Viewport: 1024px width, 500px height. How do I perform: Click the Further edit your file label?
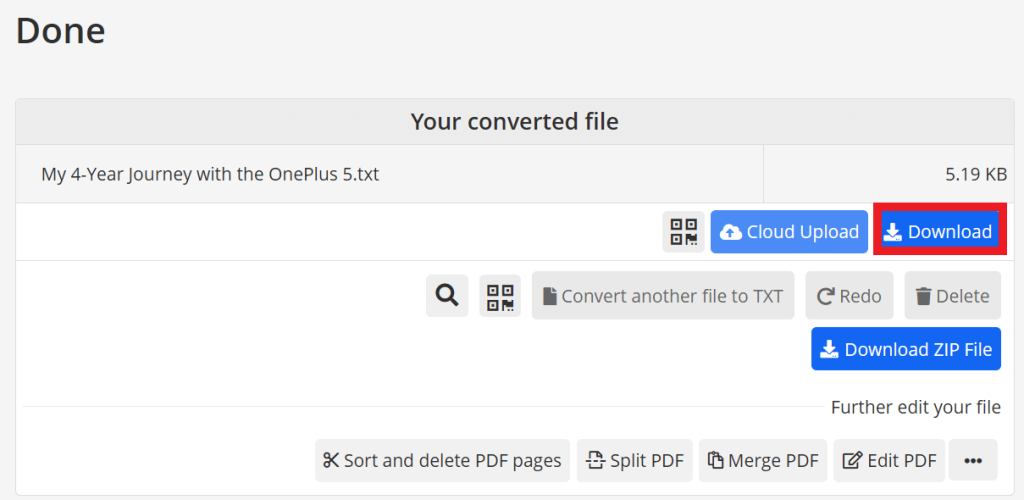[x=915, y=407]
